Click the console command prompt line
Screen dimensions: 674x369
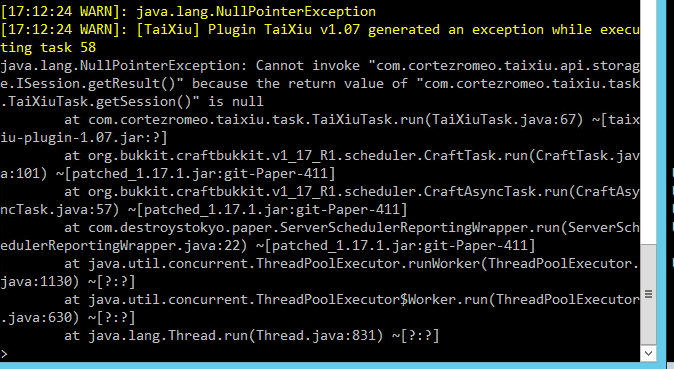(320, 354)
